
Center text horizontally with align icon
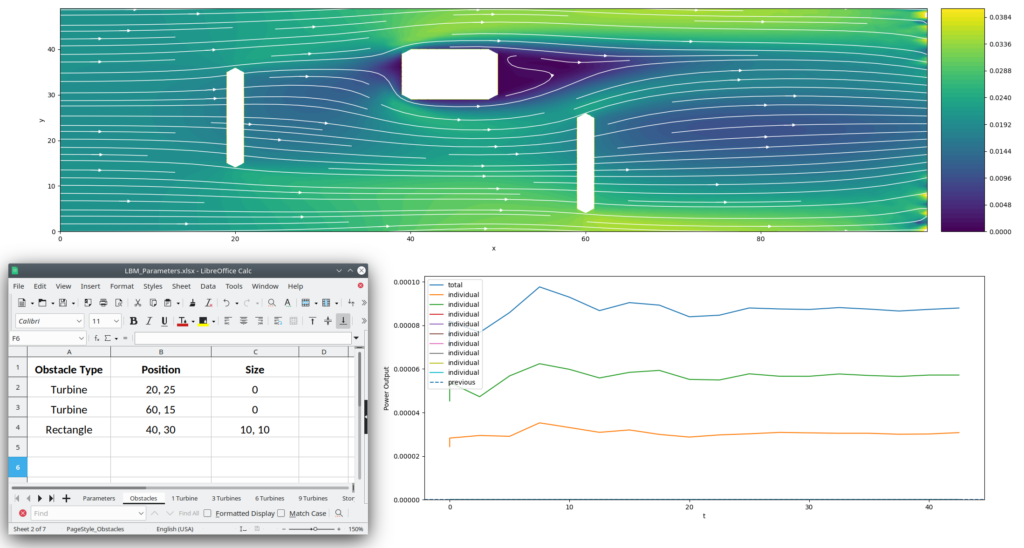243,321
